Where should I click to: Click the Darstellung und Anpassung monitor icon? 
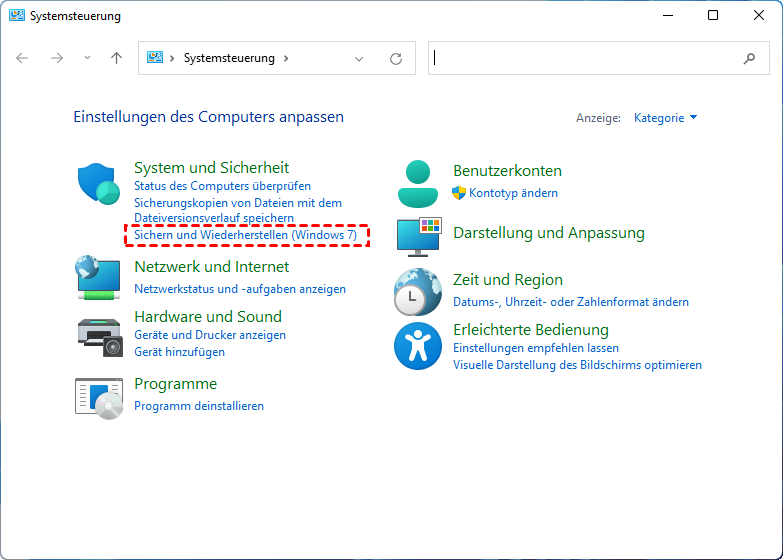click(418, 234)
